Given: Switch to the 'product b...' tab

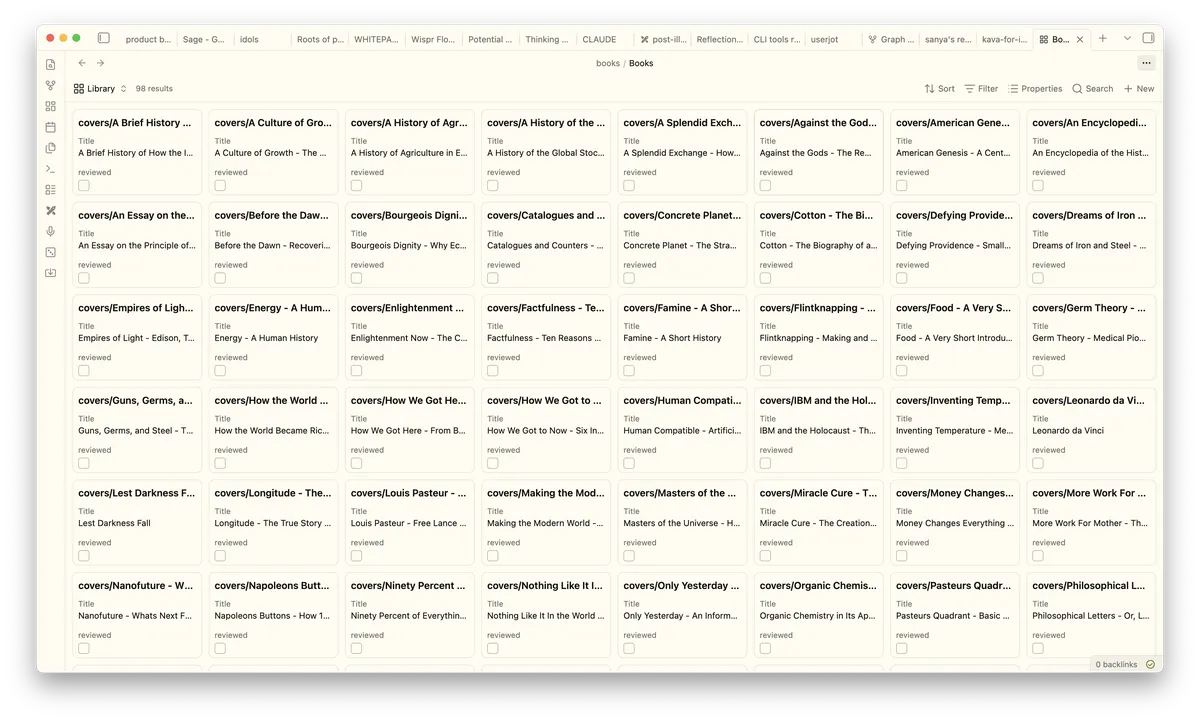Looking at the screenshot, I should pyautogui.click(x=148, y=40).
